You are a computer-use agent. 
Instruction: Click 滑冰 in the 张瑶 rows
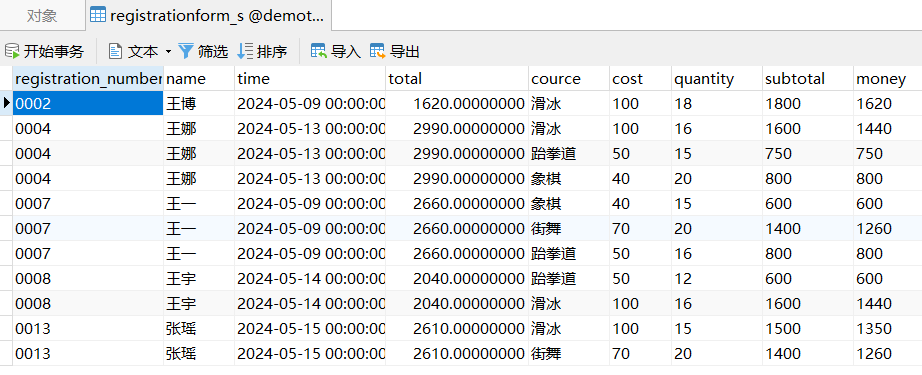click(x=569, y=328)
